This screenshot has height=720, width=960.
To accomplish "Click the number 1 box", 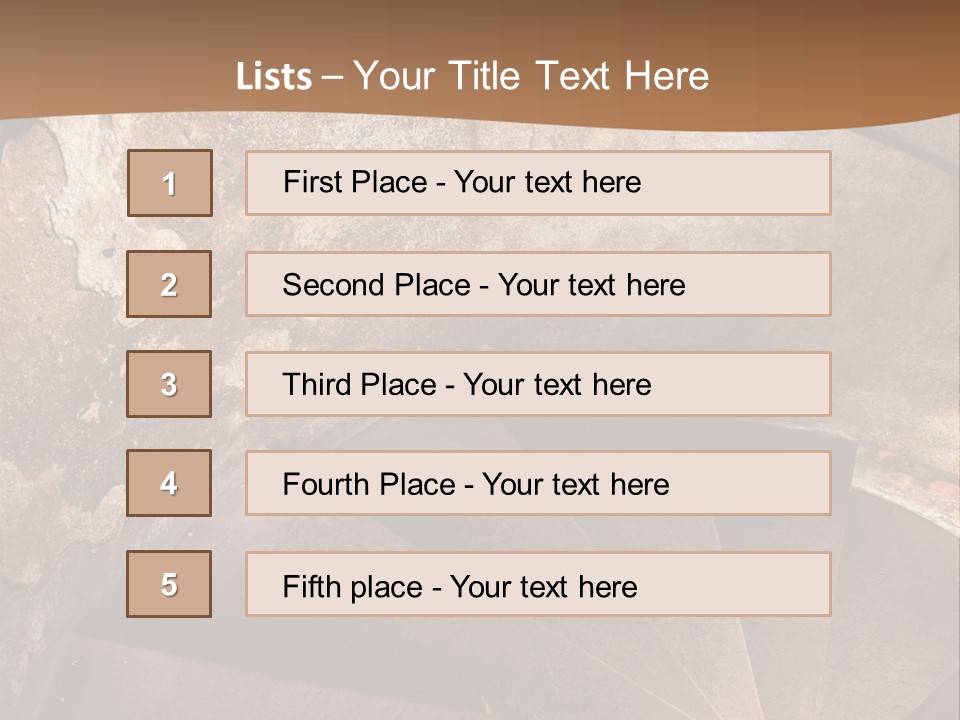I will [170, 183].
